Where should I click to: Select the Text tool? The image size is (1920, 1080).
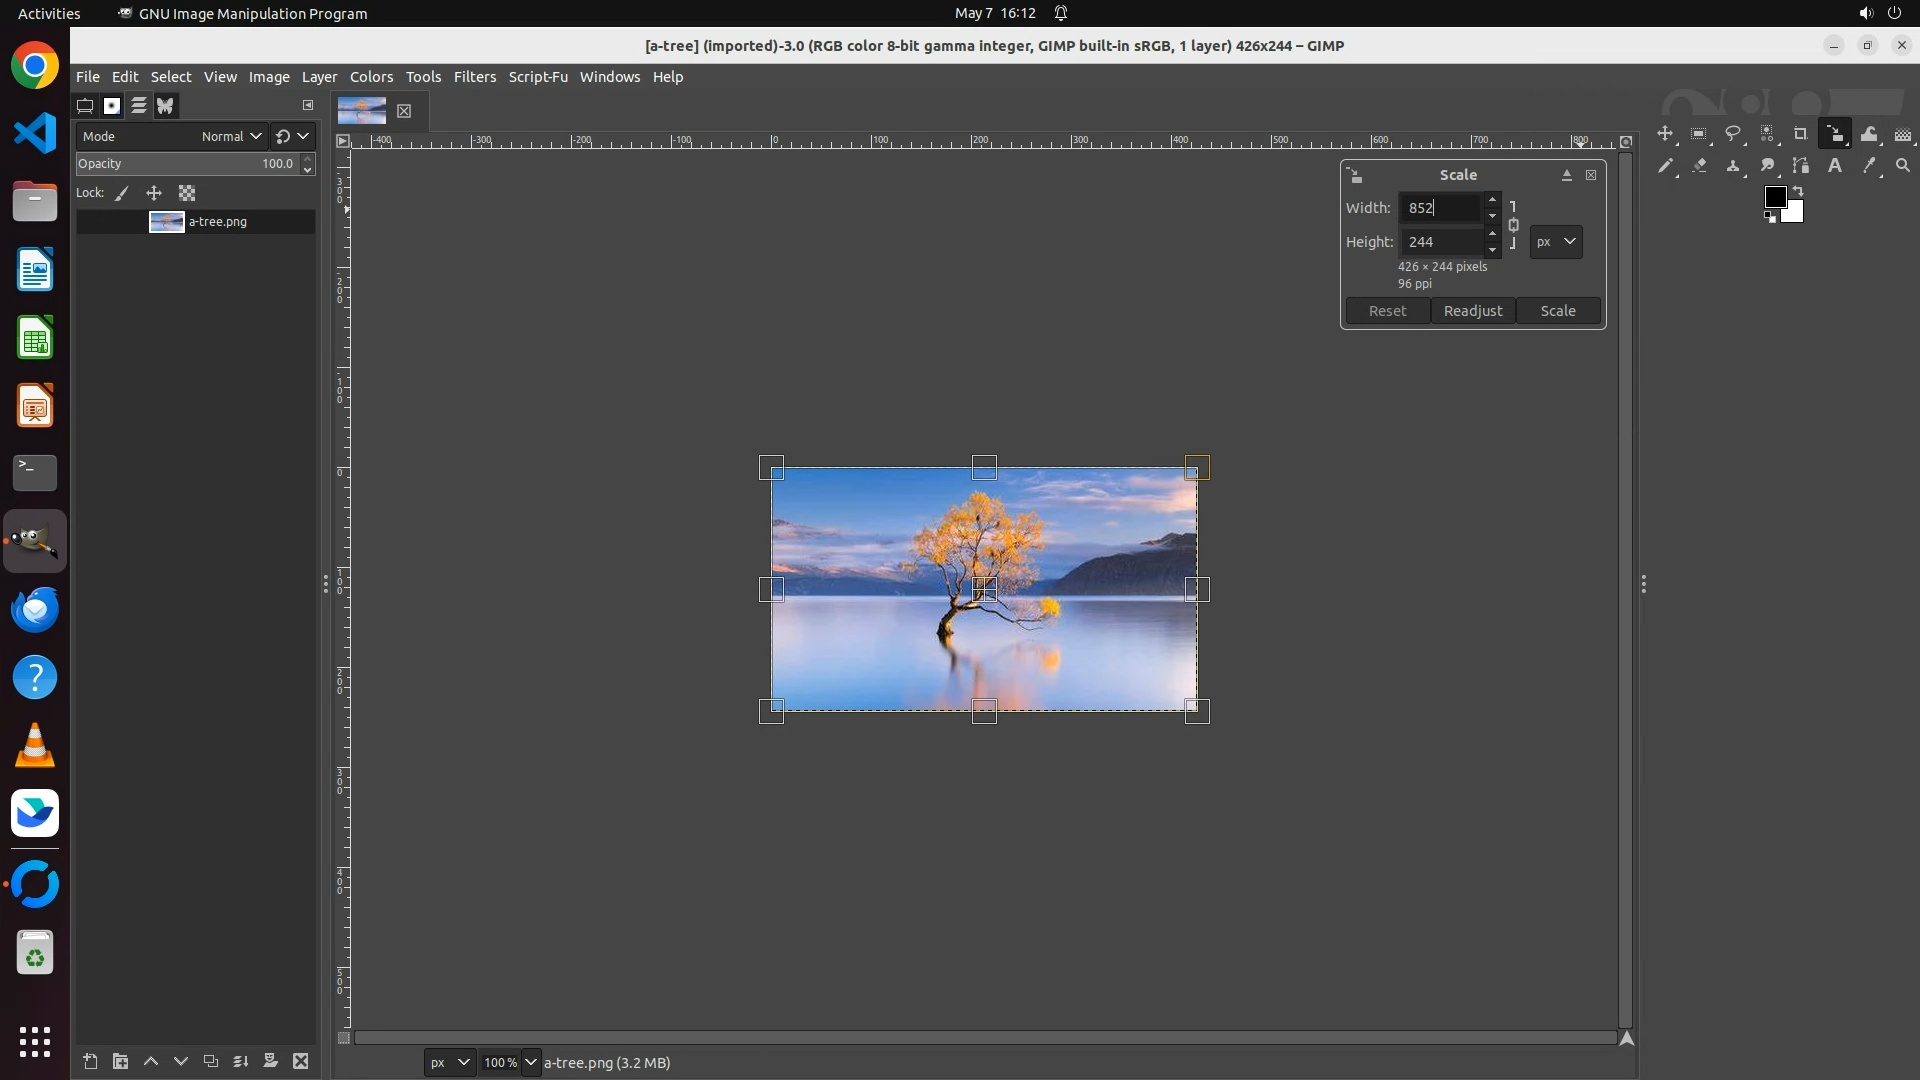coord(1835,166)
